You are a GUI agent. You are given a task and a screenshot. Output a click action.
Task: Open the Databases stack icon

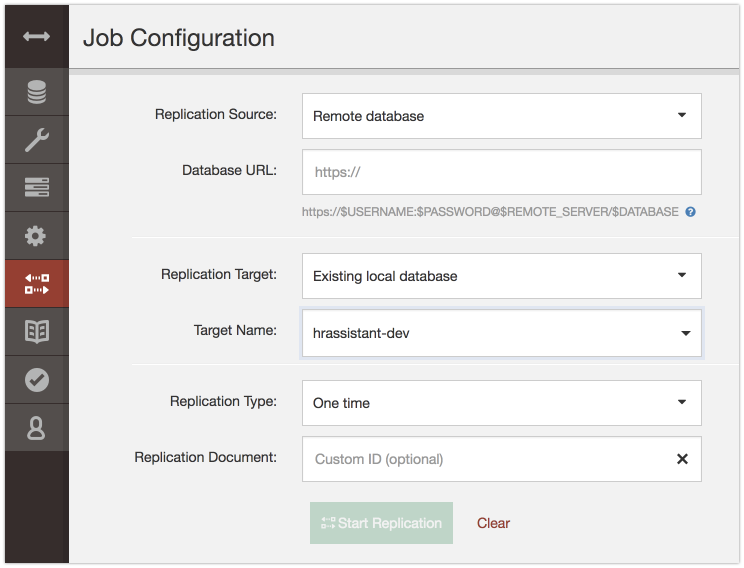[37, 92]
